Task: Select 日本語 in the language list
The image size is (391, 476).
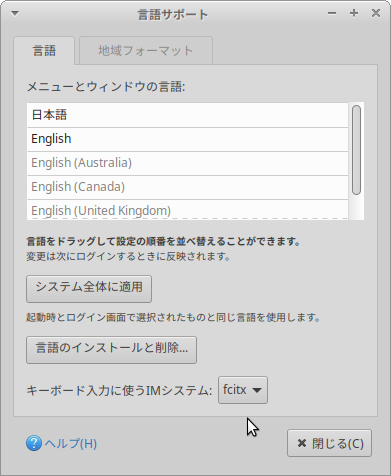Action: point(188,115)
